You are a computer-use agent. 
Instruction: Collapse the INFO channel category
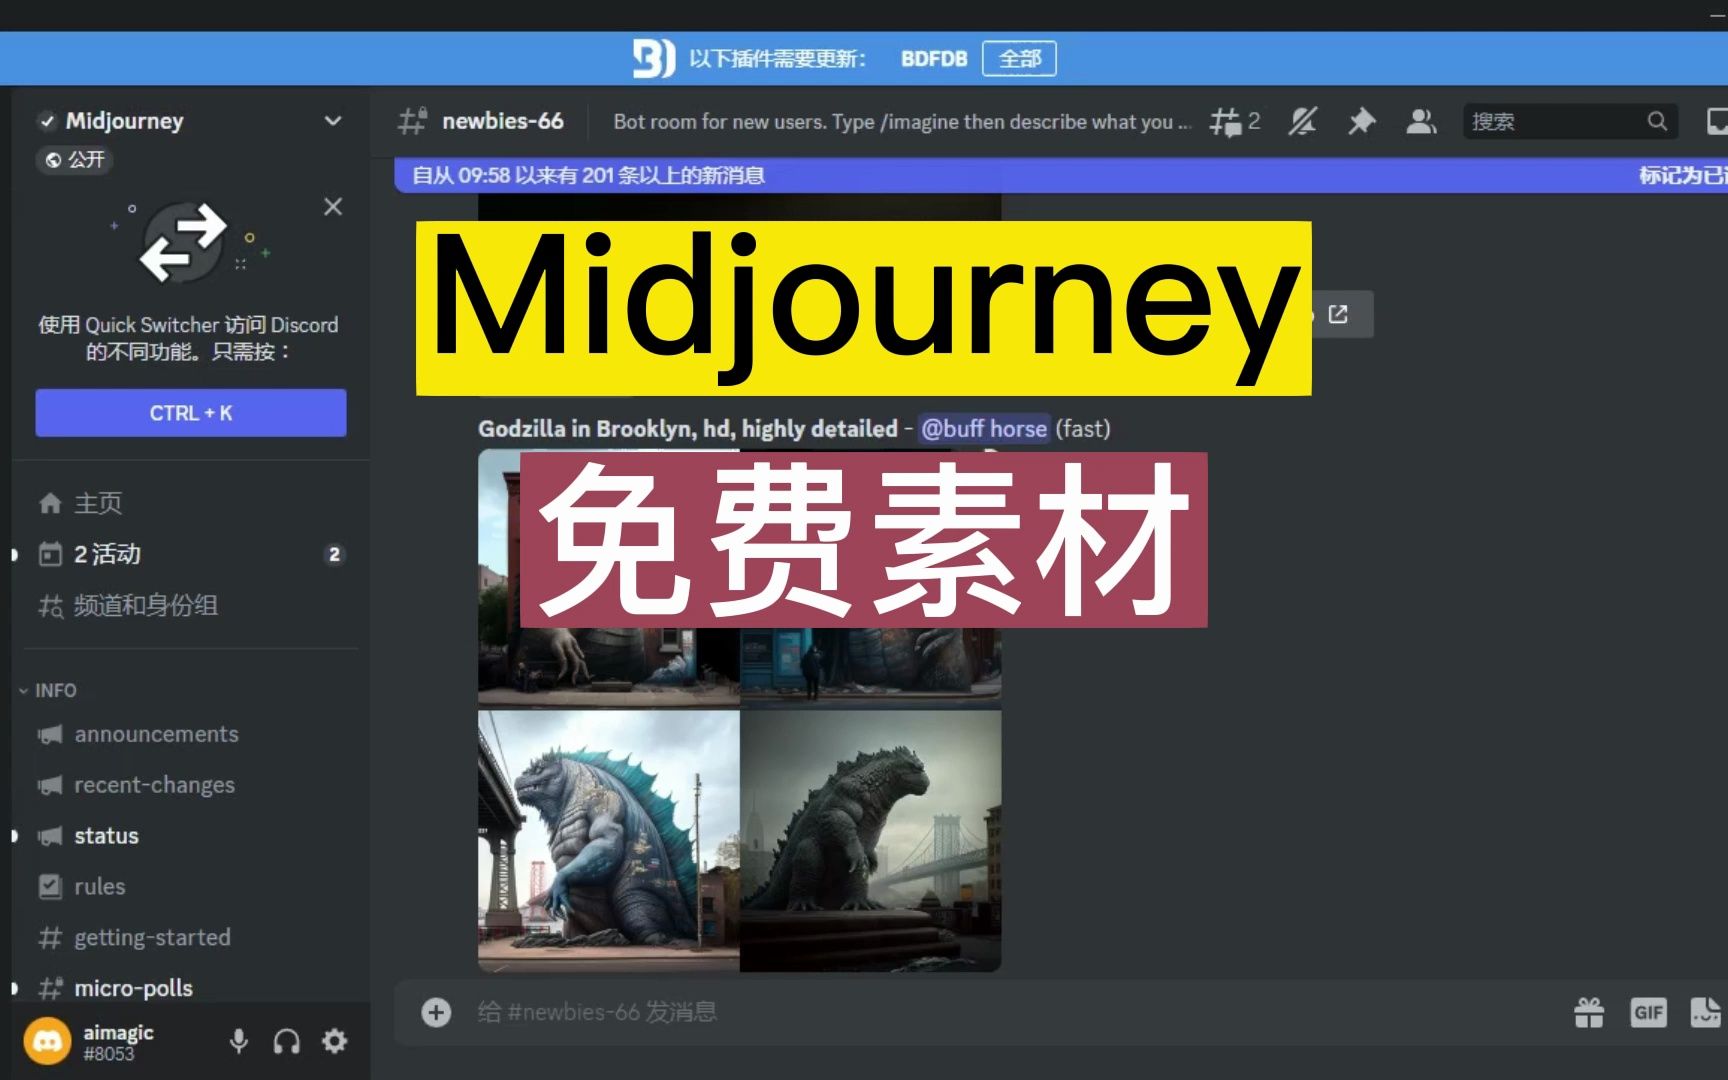click(47, 690)
